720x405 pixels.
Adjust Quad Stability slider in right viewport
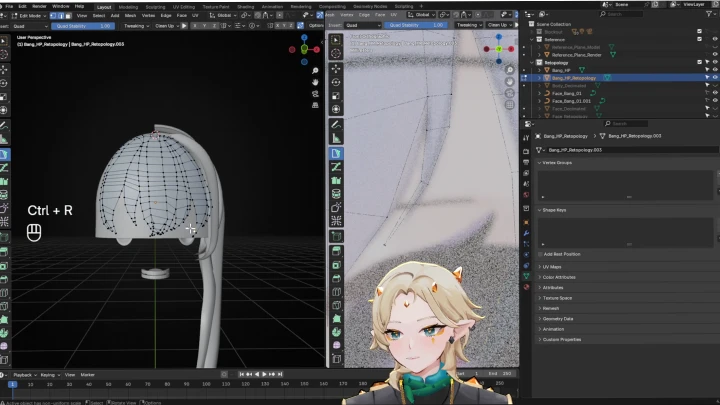coord(416,25)
